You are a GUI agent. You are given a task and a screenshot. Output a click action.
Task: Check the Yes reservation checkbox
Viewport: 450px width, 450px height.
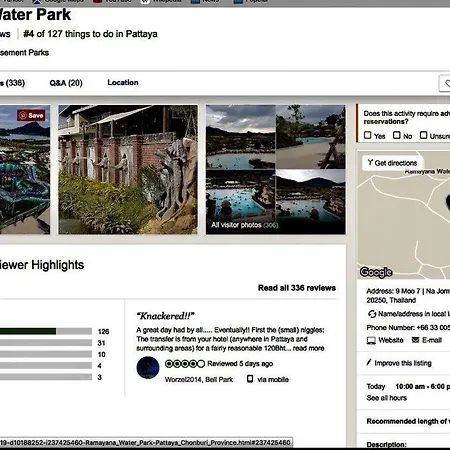pyautogui.click(x=368, y=135)
